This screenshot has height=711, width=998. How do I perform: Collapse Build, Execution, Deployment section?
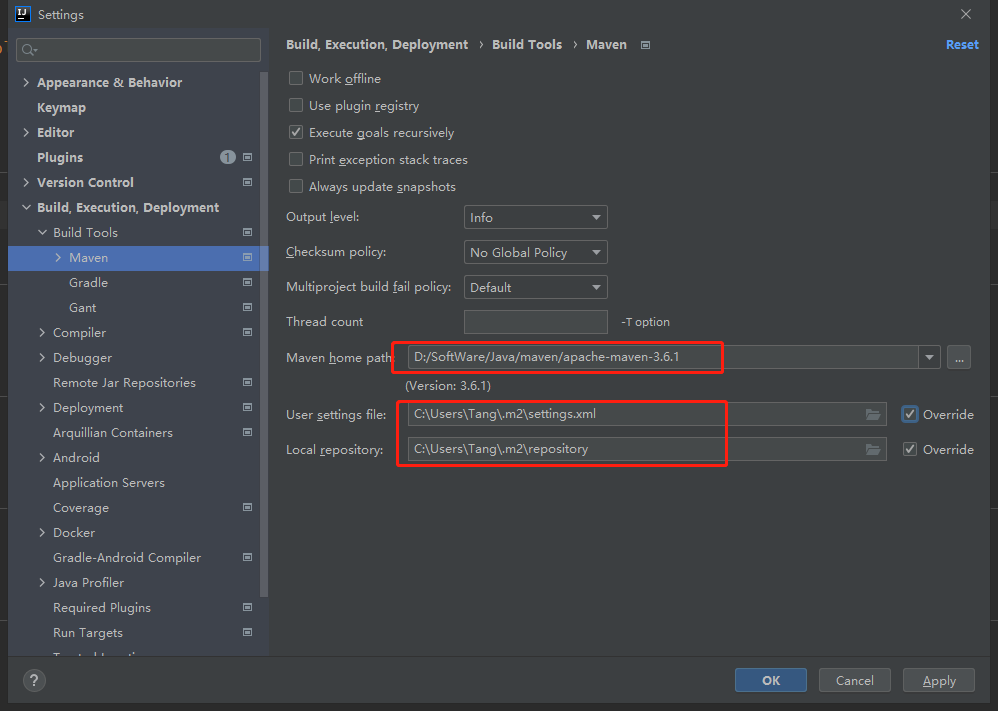tap(26, 208)
